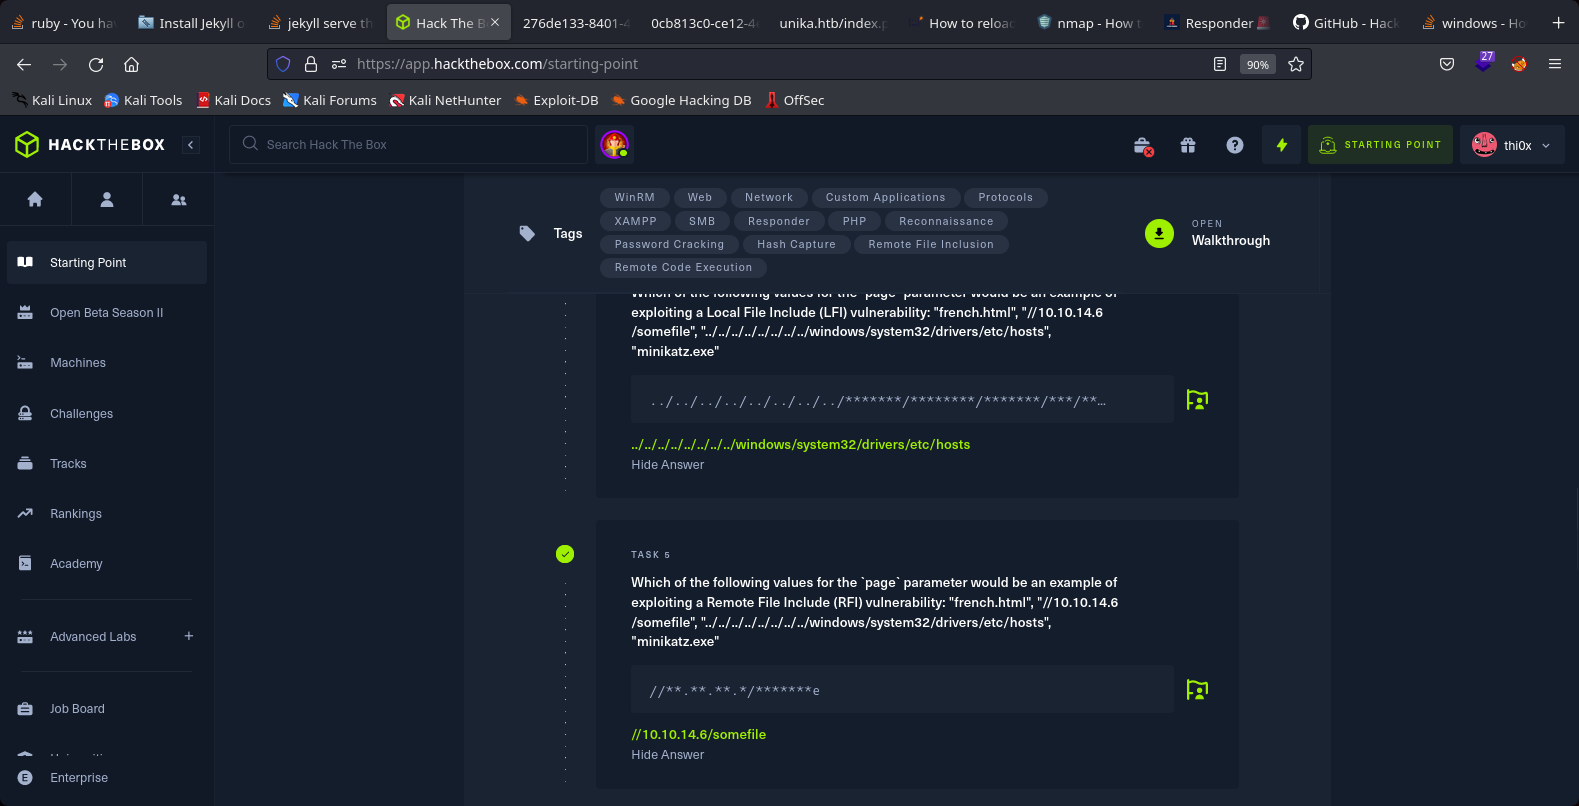
Task: Select Starting Point in the sidebar
Action: (107, 262)
